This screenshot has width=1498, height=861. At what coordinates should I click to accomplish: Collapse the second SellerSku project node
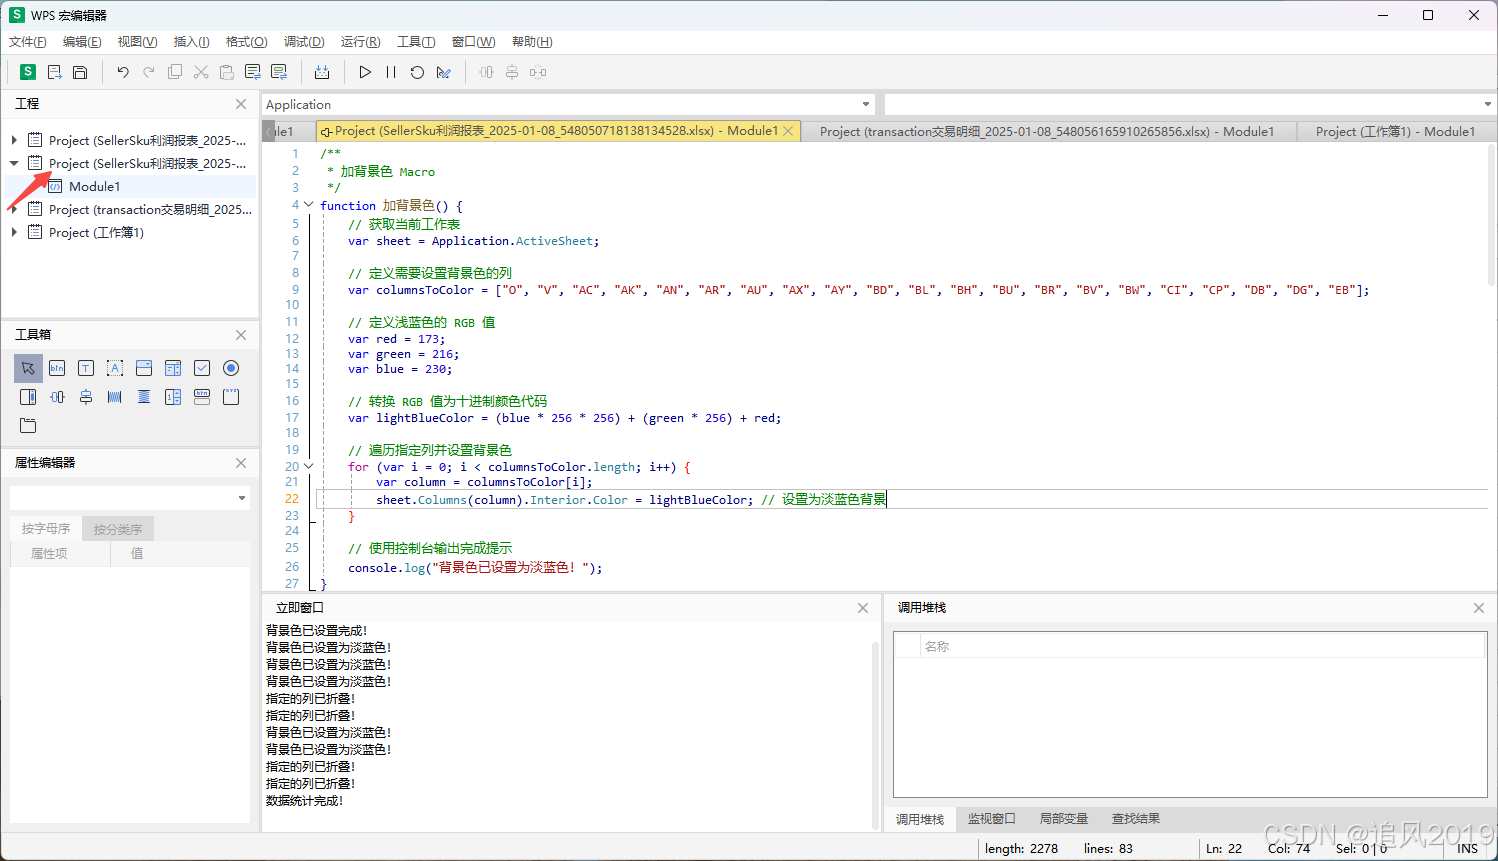coord(14,163)
